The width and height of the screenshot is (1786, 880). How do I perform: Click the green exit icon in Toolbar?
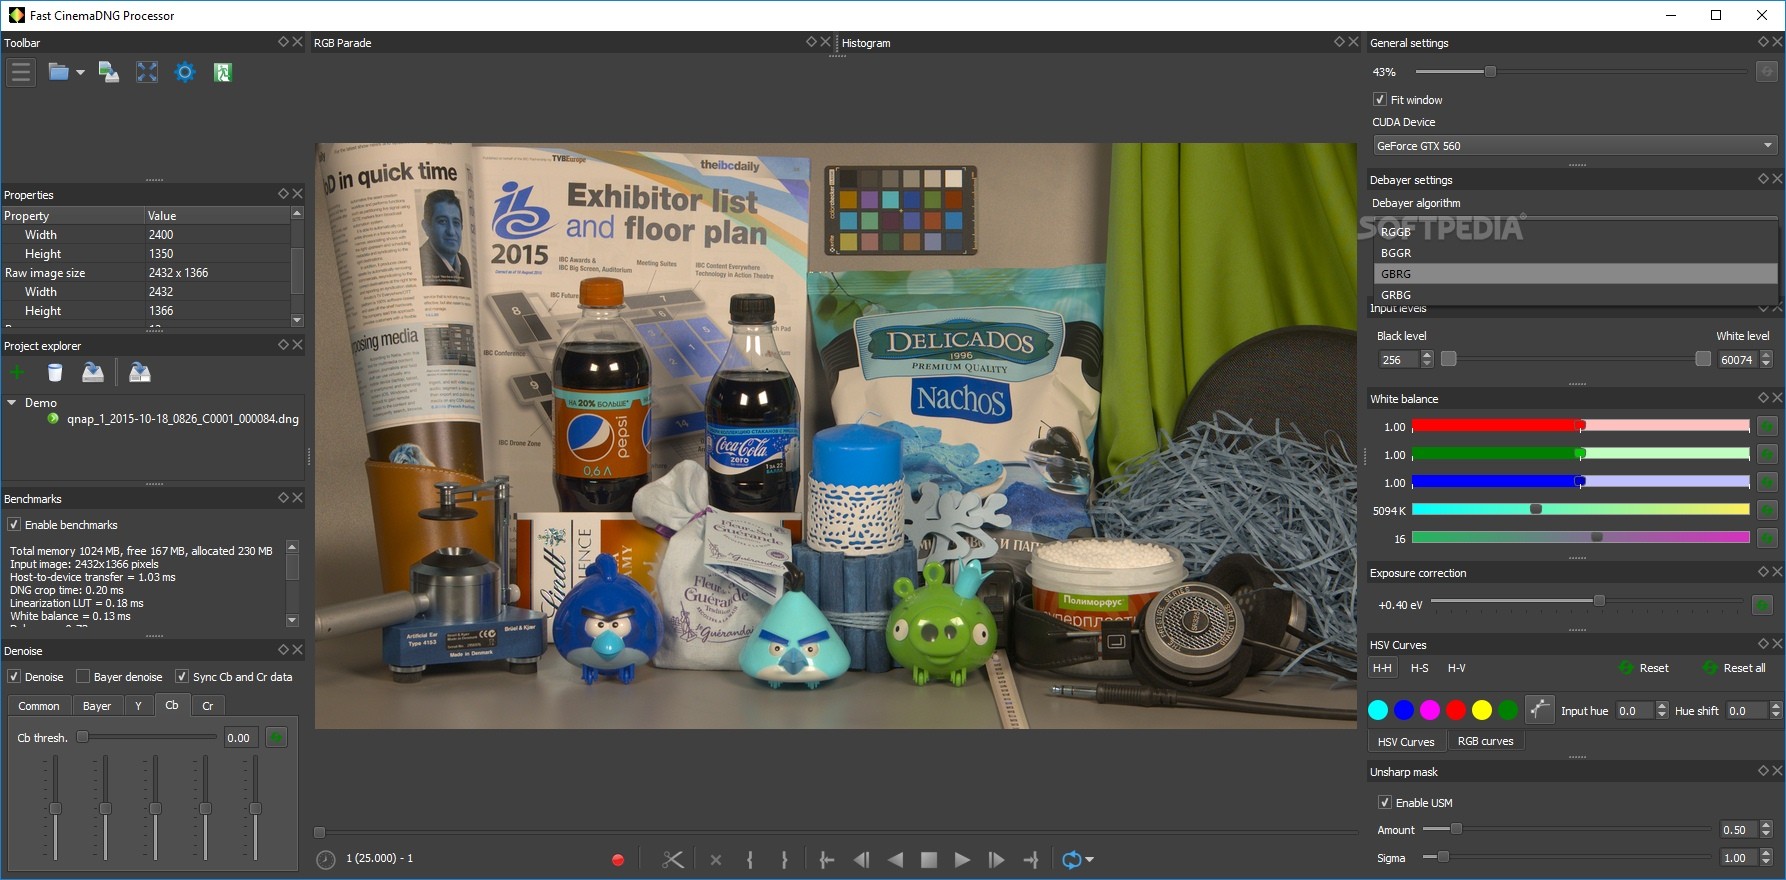tap(223, 72)
